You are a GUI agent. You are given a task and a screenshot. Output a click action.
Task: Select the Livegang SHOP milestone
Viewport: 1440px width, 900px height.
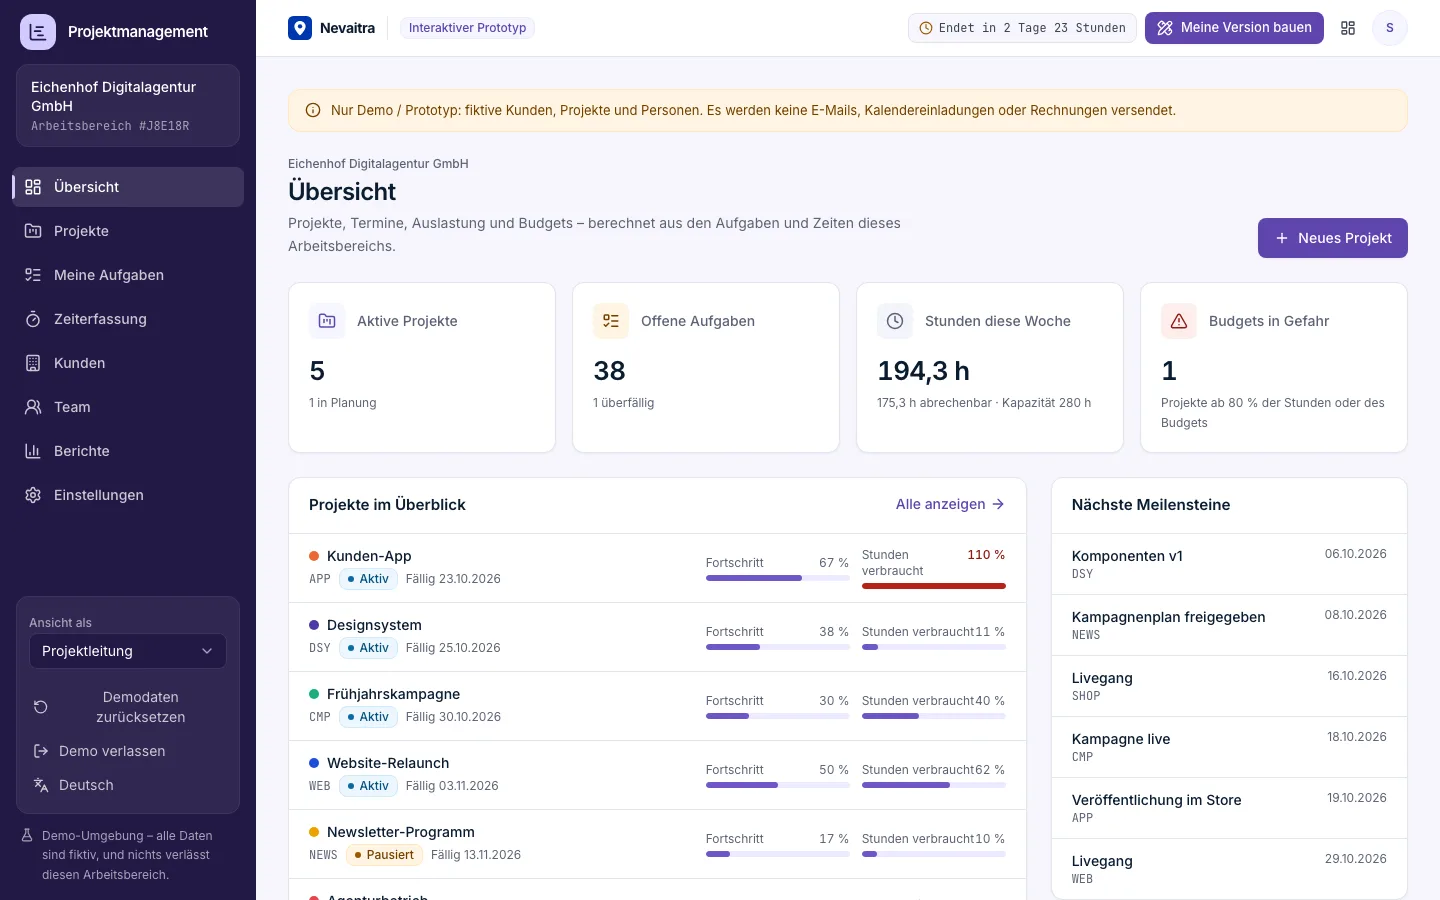1229,686
